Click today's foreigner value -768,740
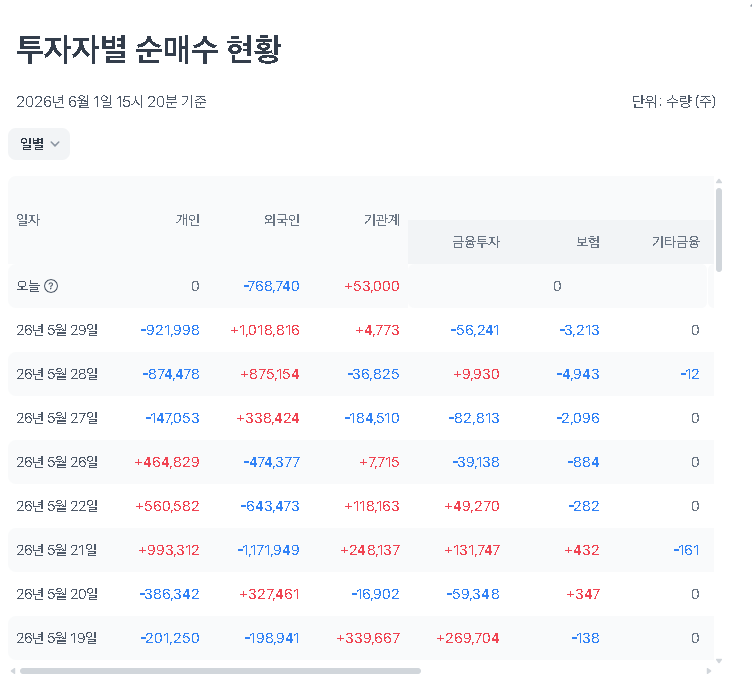Image resolution: width=752 pixels, height=690 pixels. [x=271, y=286]
